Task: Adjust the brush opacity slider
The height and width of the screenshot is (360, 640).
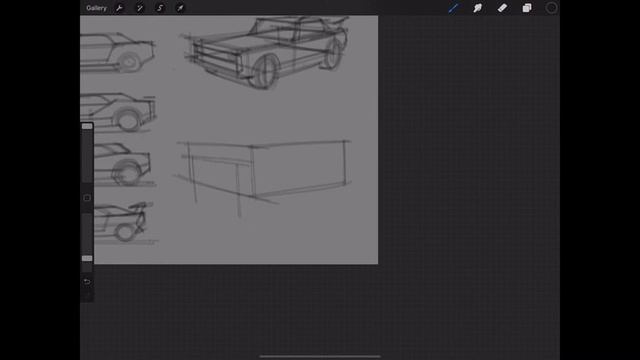Action: point(87,258)
